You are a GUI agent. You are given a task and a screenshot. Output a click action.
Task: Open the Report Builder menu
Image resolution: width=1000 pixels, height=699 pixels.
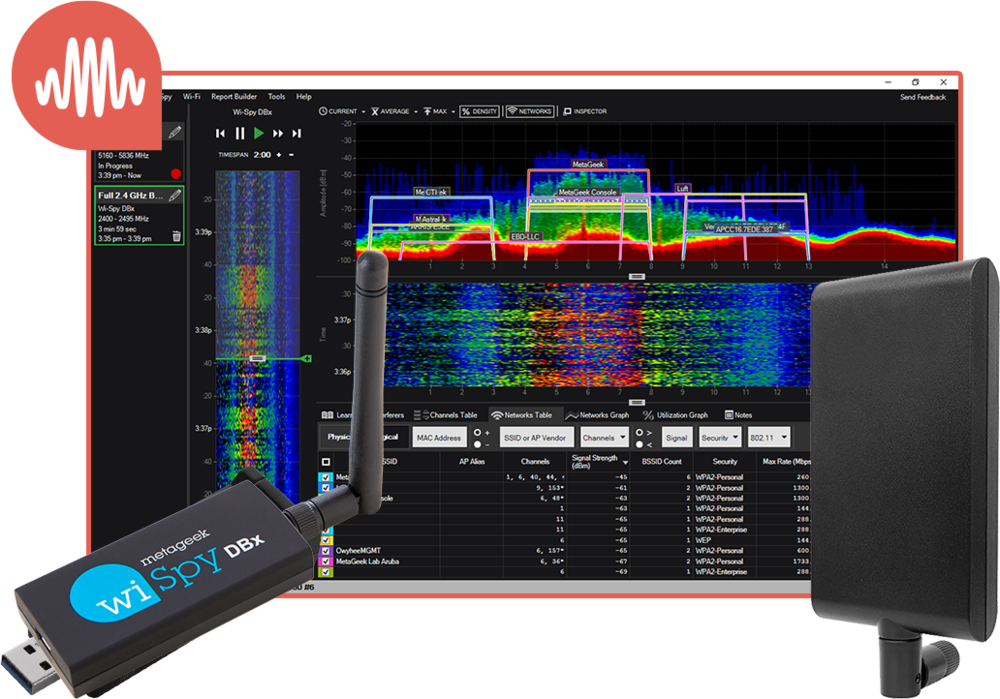235,97
